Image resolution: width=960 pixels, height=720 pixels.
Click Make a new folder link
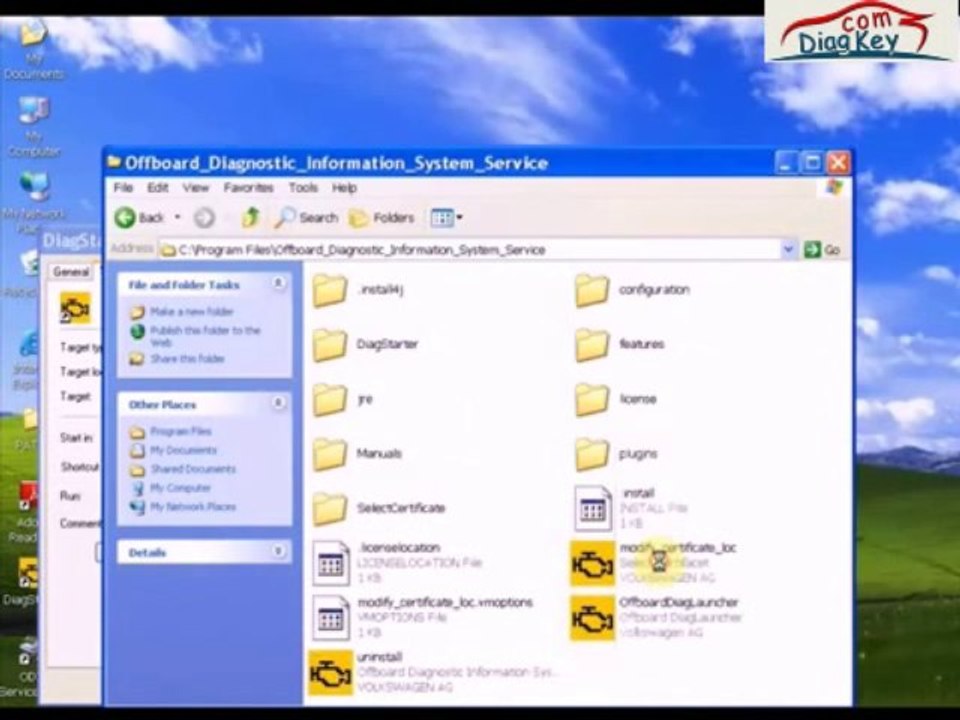point(192,312)
